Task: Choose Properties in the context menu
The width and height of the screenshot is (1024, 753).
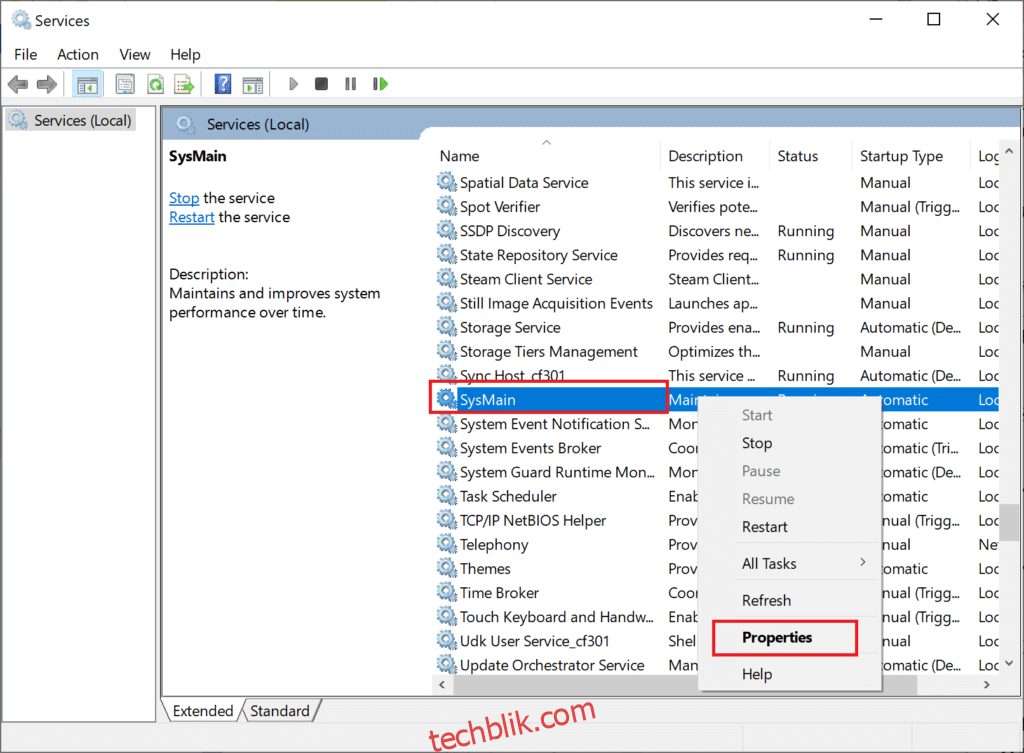Action: point(789,637)
